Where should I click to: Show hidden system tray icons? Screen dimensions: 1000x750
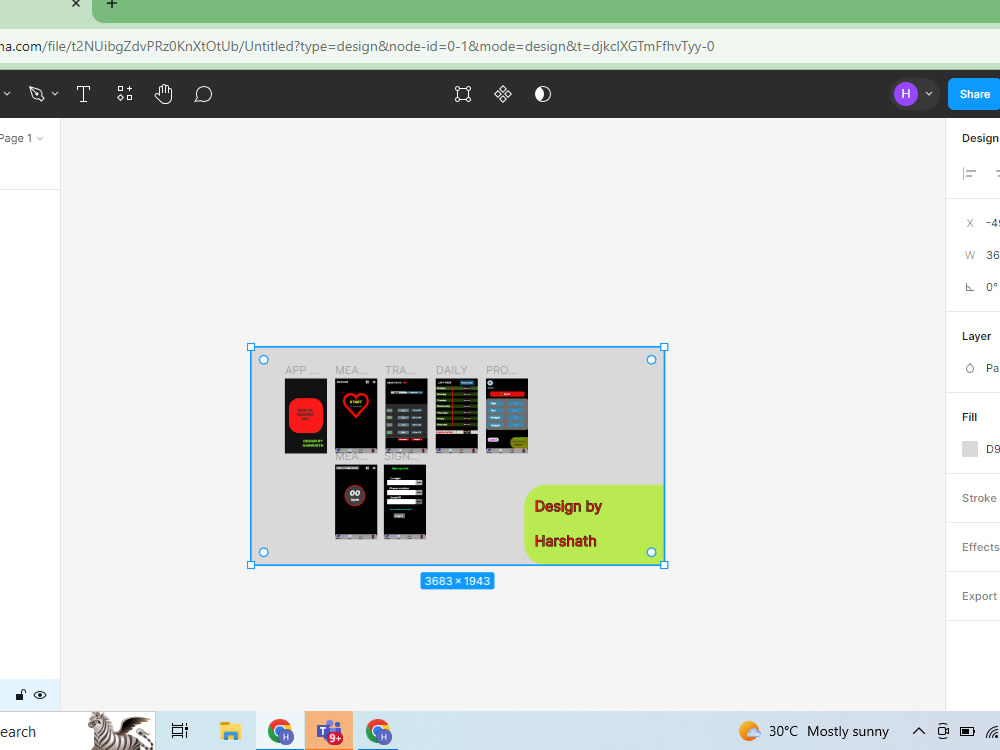pos(918,731)
